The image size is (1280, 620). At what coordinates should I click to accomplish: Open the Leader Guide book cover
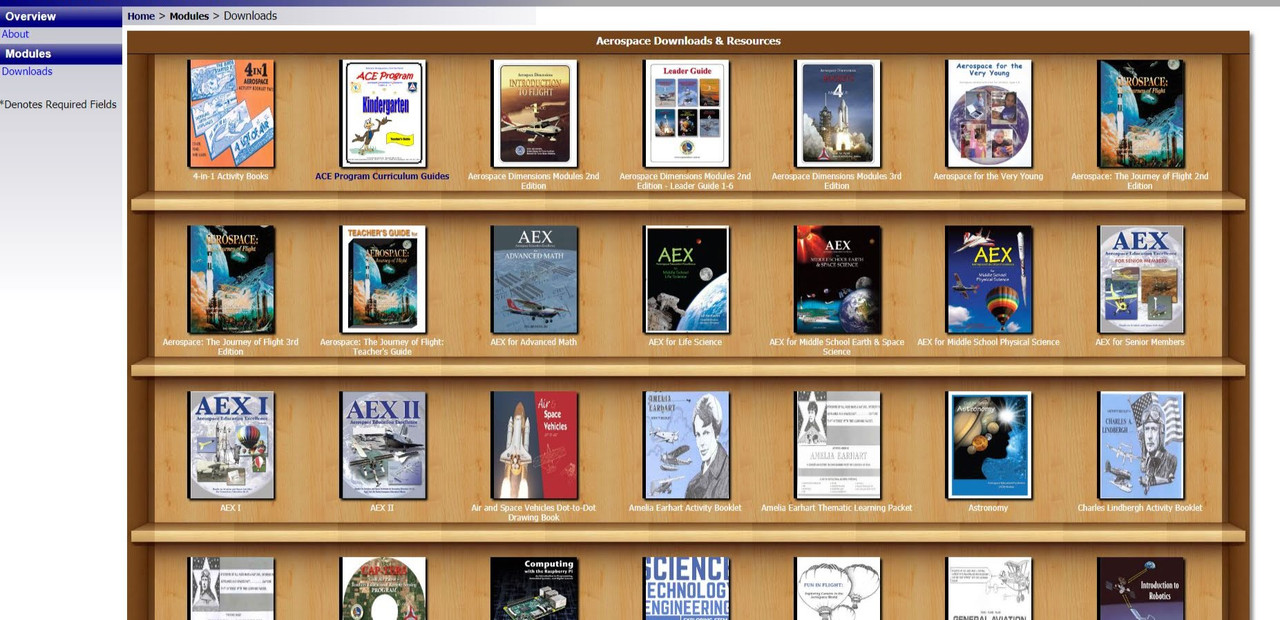click(x=686, y=113)
